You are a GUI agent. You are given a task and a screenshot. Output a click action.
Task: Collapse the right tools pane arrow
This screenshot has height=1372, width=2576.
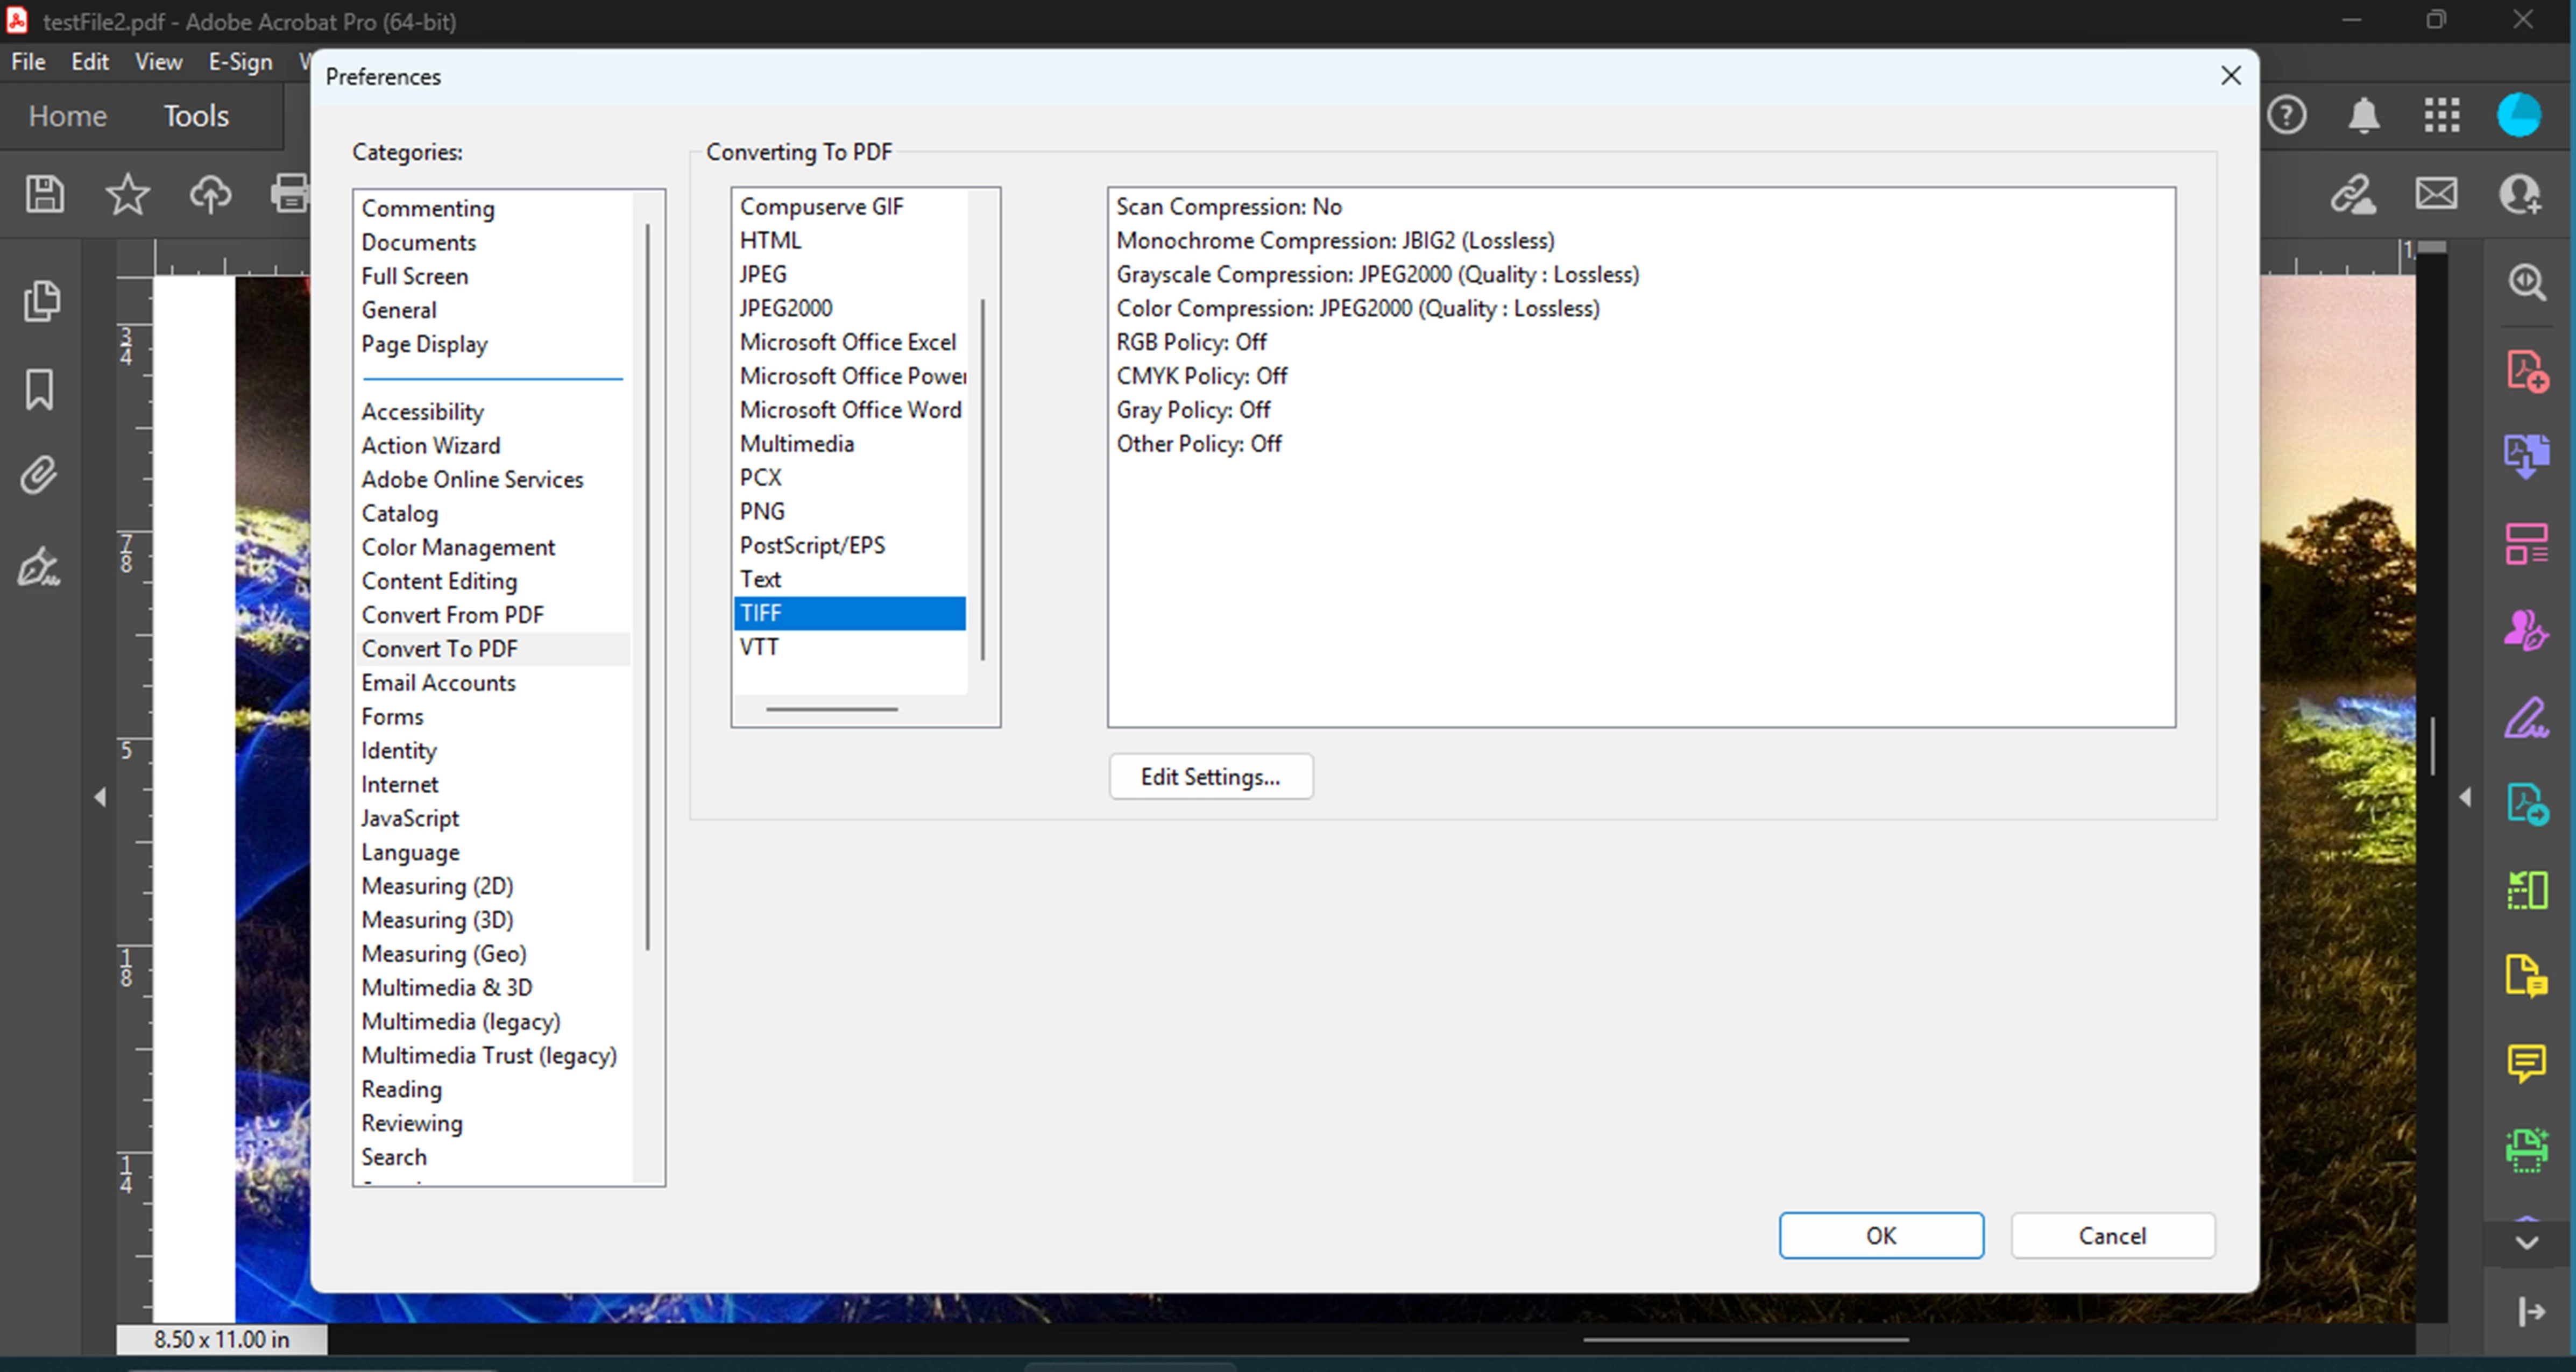pos(2465,797)
